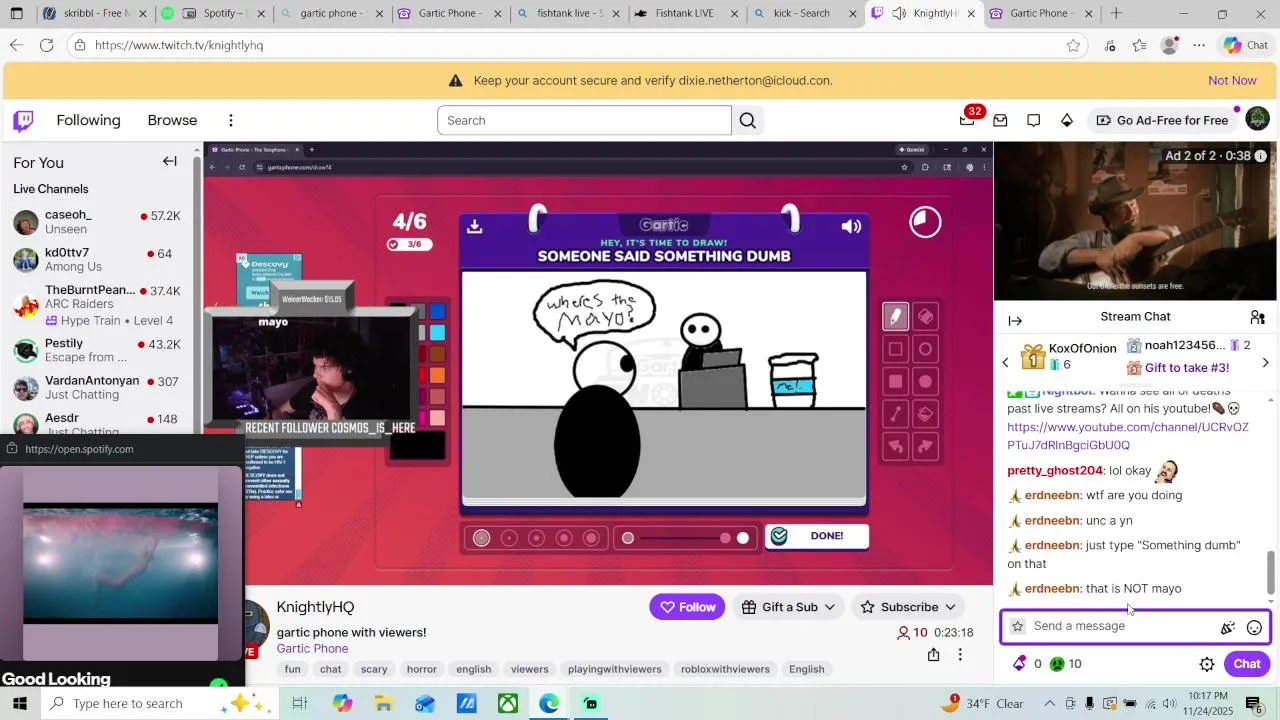Select the pencil tool in Gartic Phone
The height and width of the screenshot is (720, 1280).
tap(896, 317)
